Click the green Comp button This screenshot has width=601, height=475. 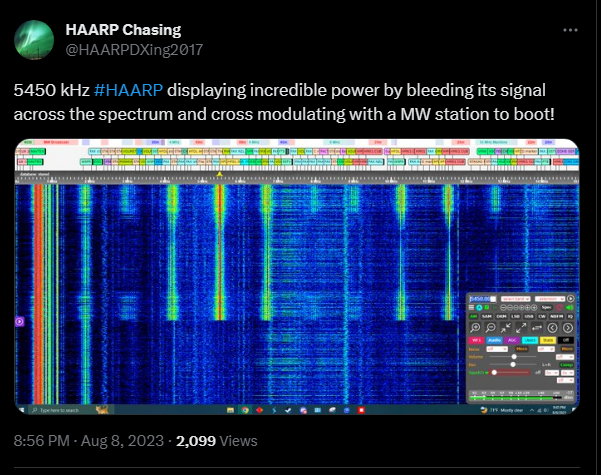[x=567, y=365]
